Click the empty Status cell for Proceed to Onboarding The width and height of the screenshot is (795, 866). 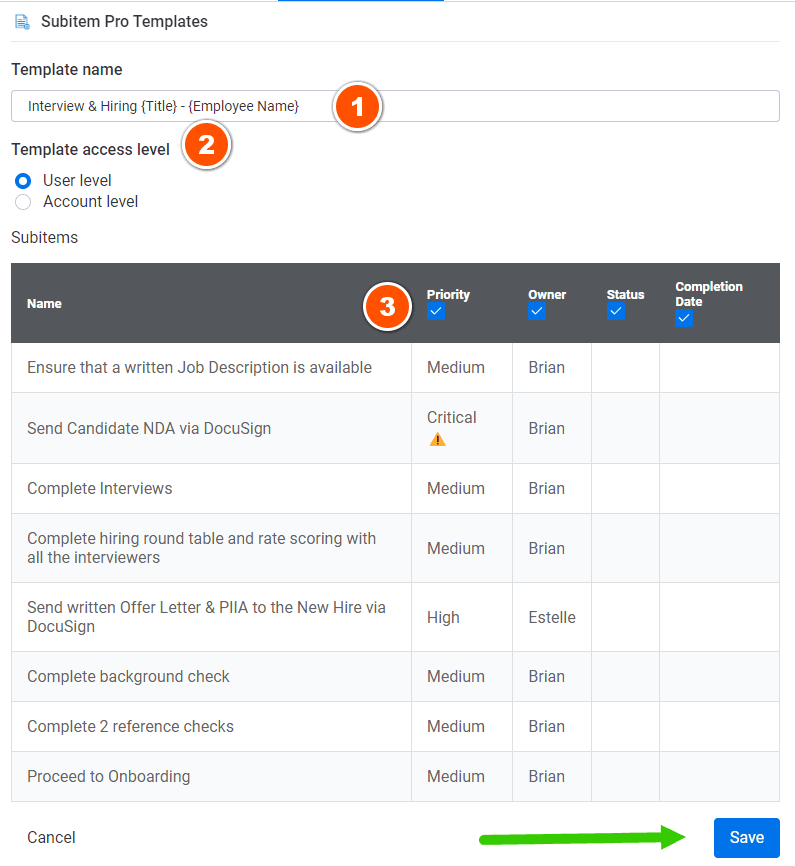[623, 776]
